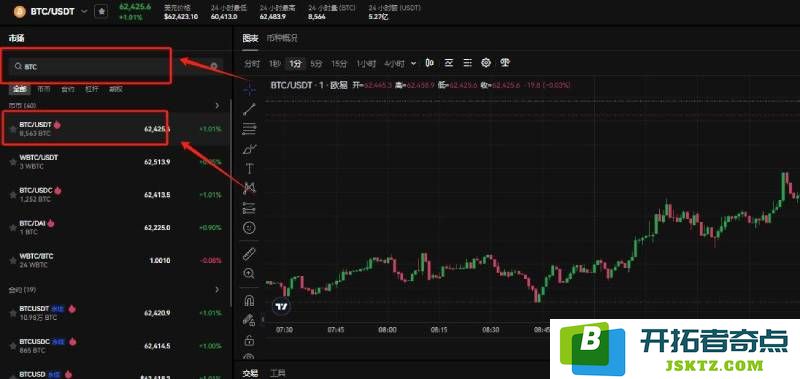
Task: Select the 合约 market filter tab
Action: coord(68,89)
